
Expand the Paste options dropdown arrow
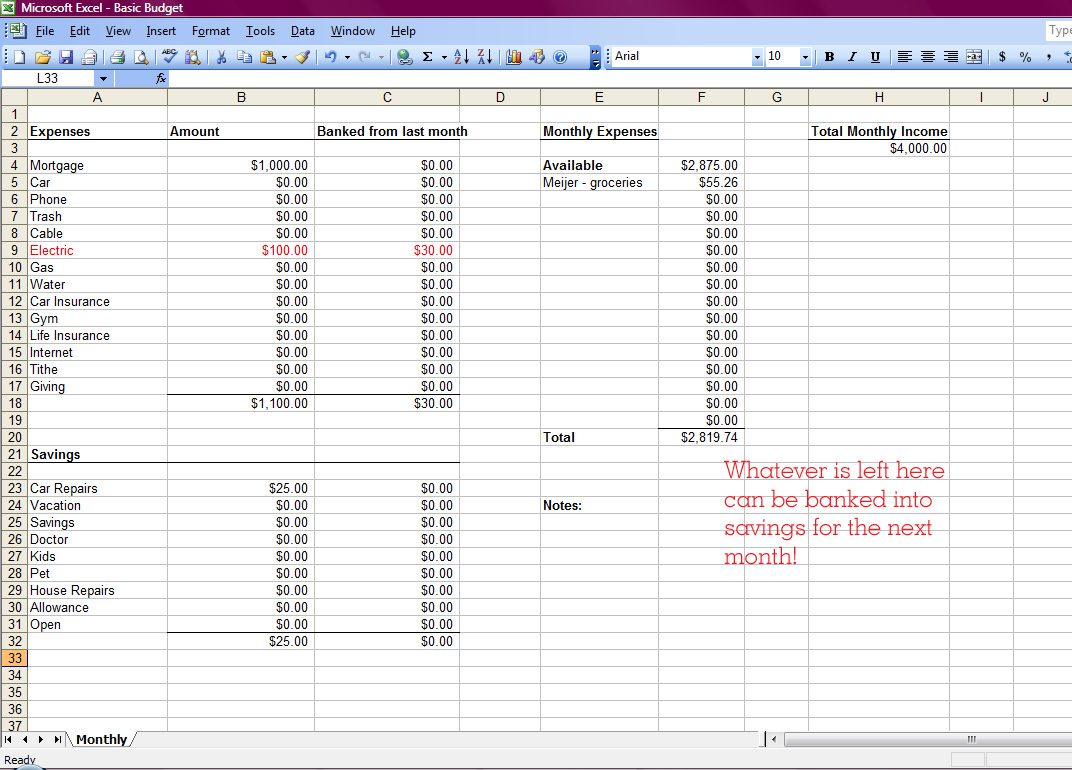(285, 56)
